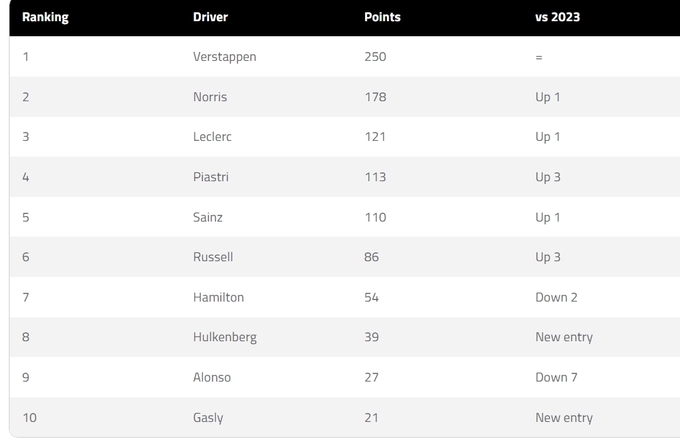The image size is (680, 439).
Task: Select the Hamilton driver cell
Action: click(x=218, y=297)
